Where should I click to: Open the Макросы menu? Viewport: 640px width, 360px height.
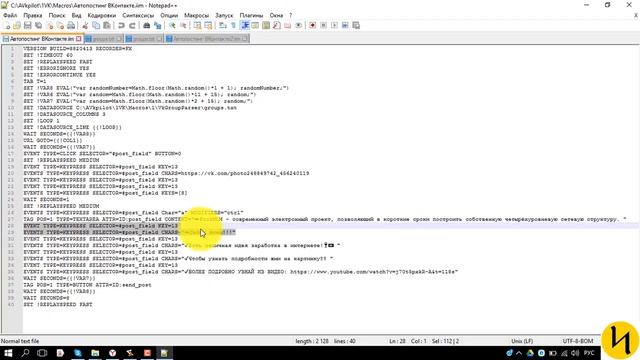196,15
